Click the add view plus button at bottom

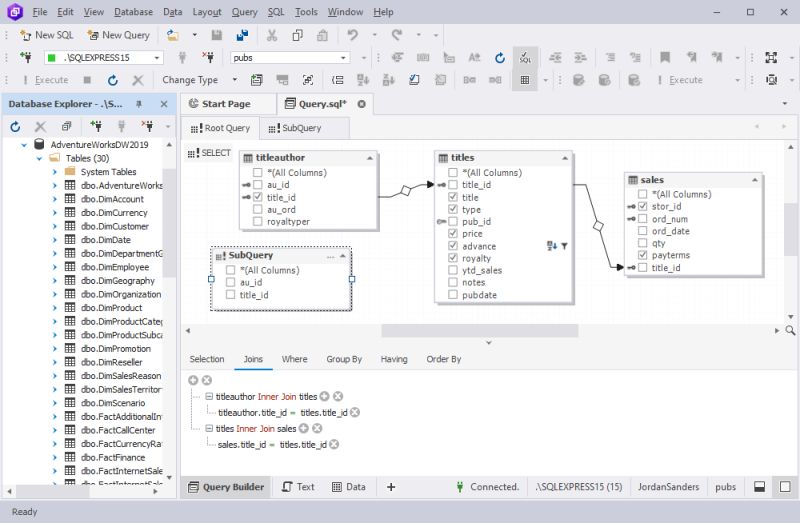point(391,487)
